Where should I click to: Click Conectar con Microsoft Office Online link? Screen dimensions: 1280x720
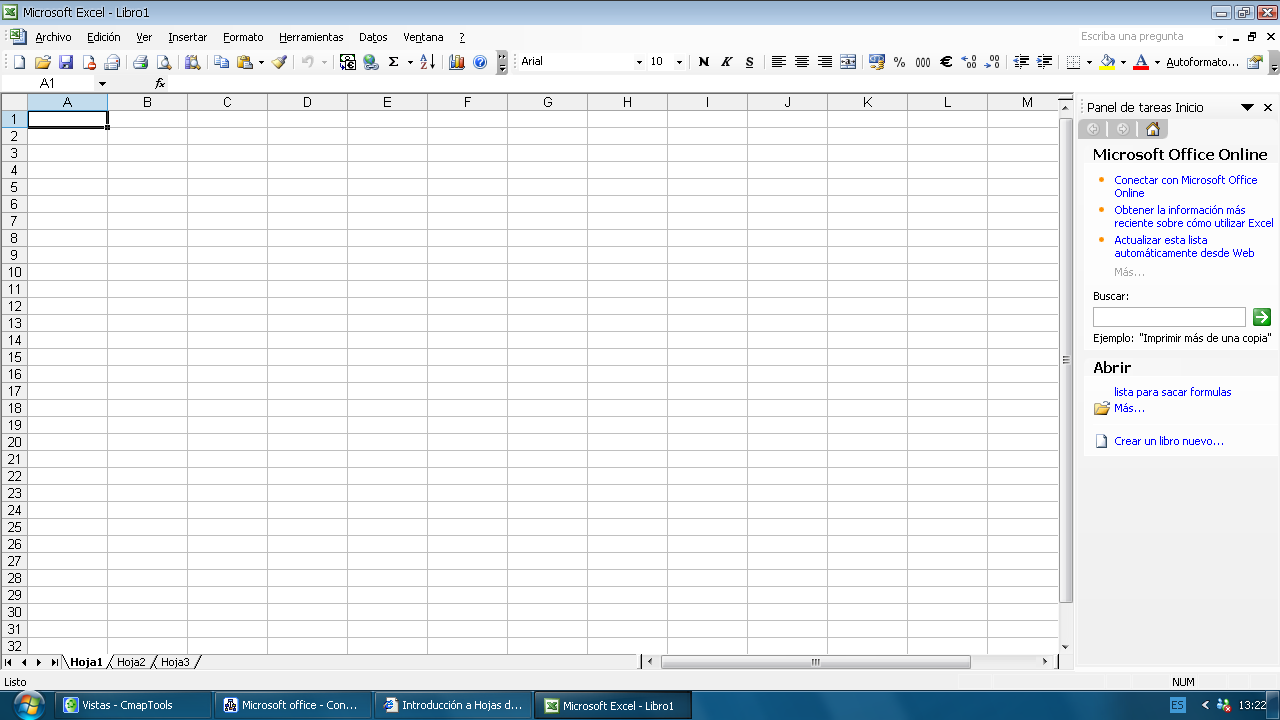coord(1186,186)
